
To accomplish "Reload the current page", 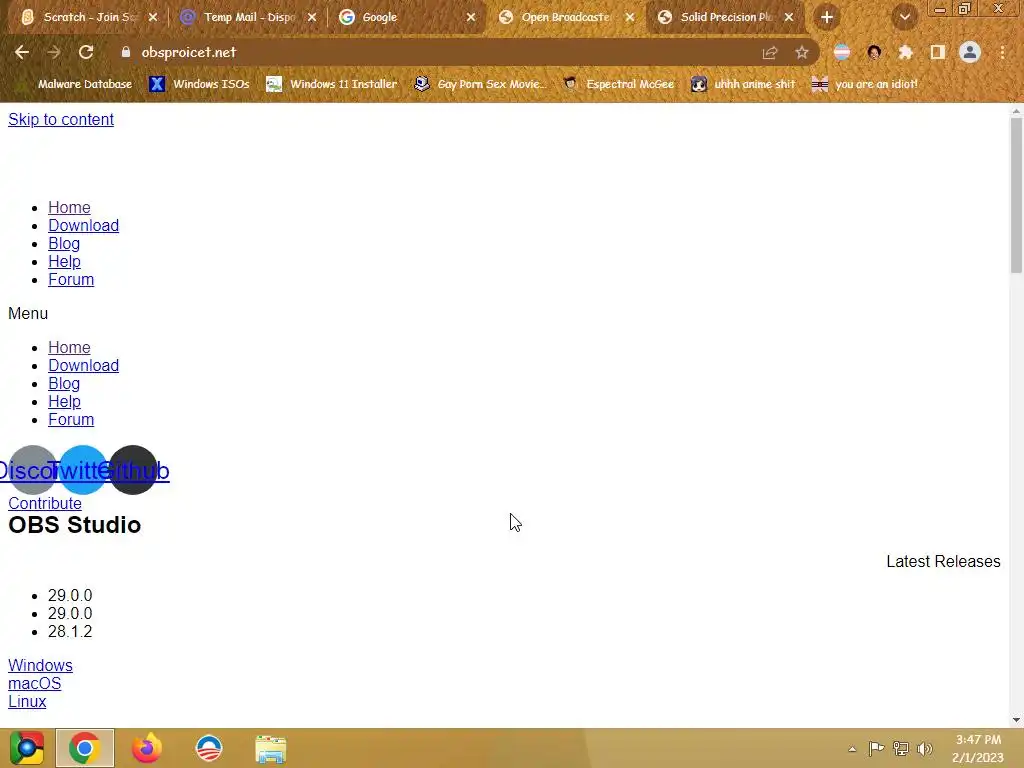I will click(x=86, y=52).
